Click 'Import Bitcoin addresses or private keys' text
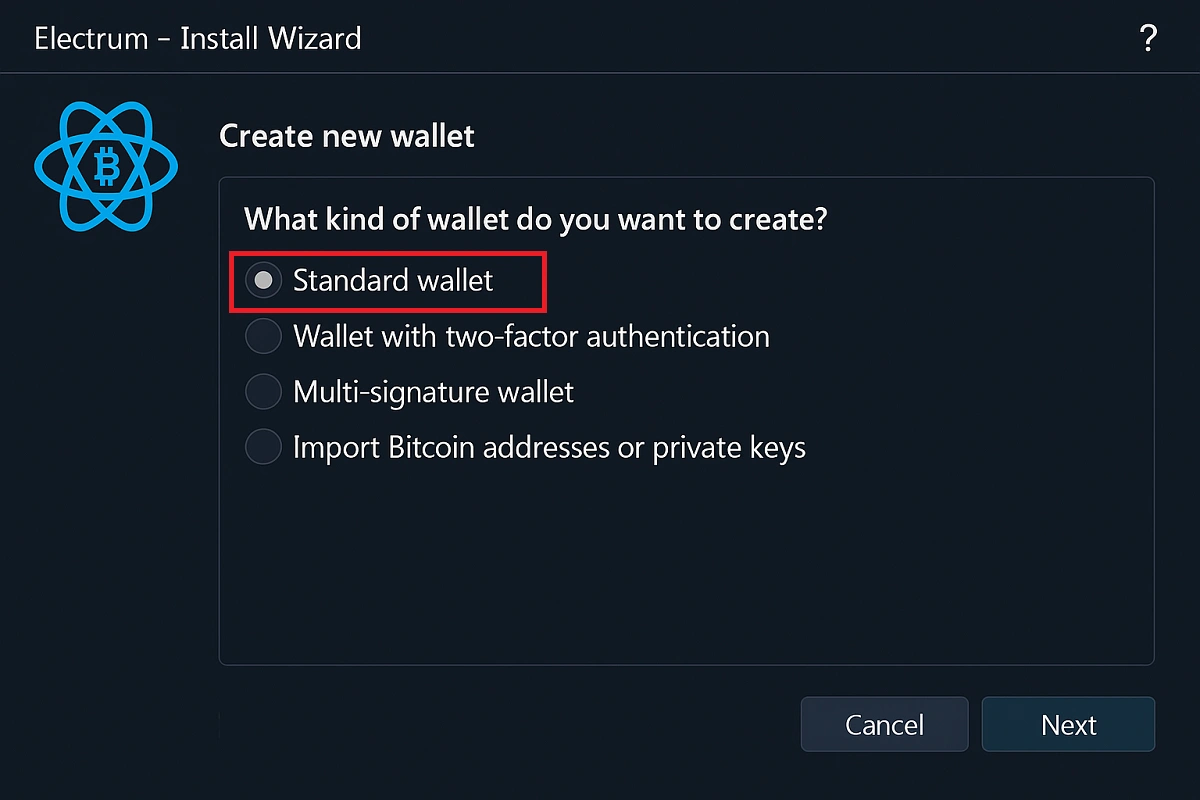 pyautogui.click(x=549, y=447)
